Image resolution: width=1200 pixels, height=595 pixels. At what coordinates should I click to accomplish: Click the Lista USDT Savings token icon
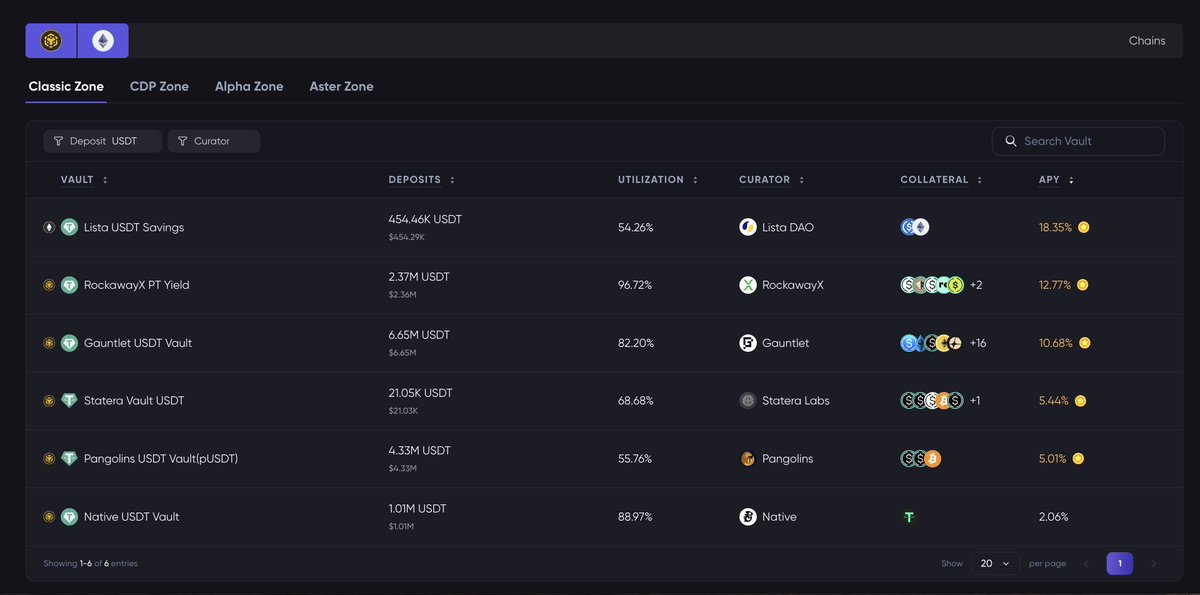69,227
